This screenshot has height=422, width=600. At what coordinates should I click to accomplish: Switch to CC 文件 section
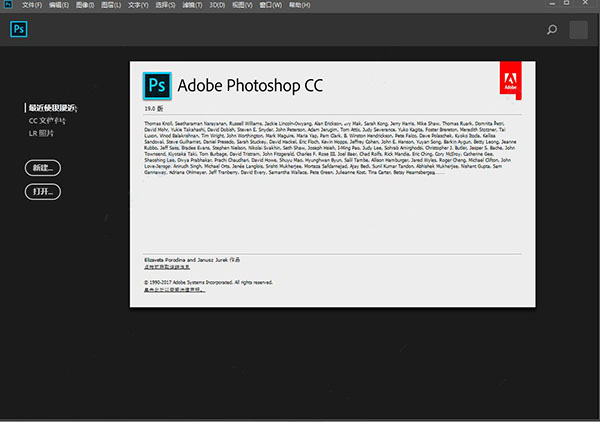point(48,120)
